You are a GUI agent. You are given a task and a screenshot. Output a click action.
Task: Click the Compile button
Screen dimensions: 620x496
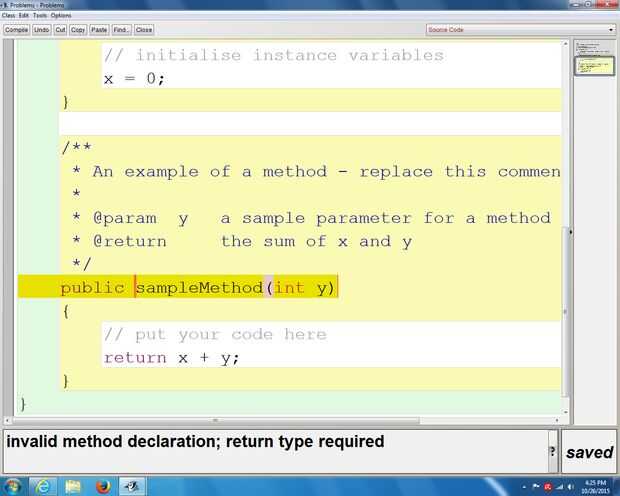(x=17, y=30)
